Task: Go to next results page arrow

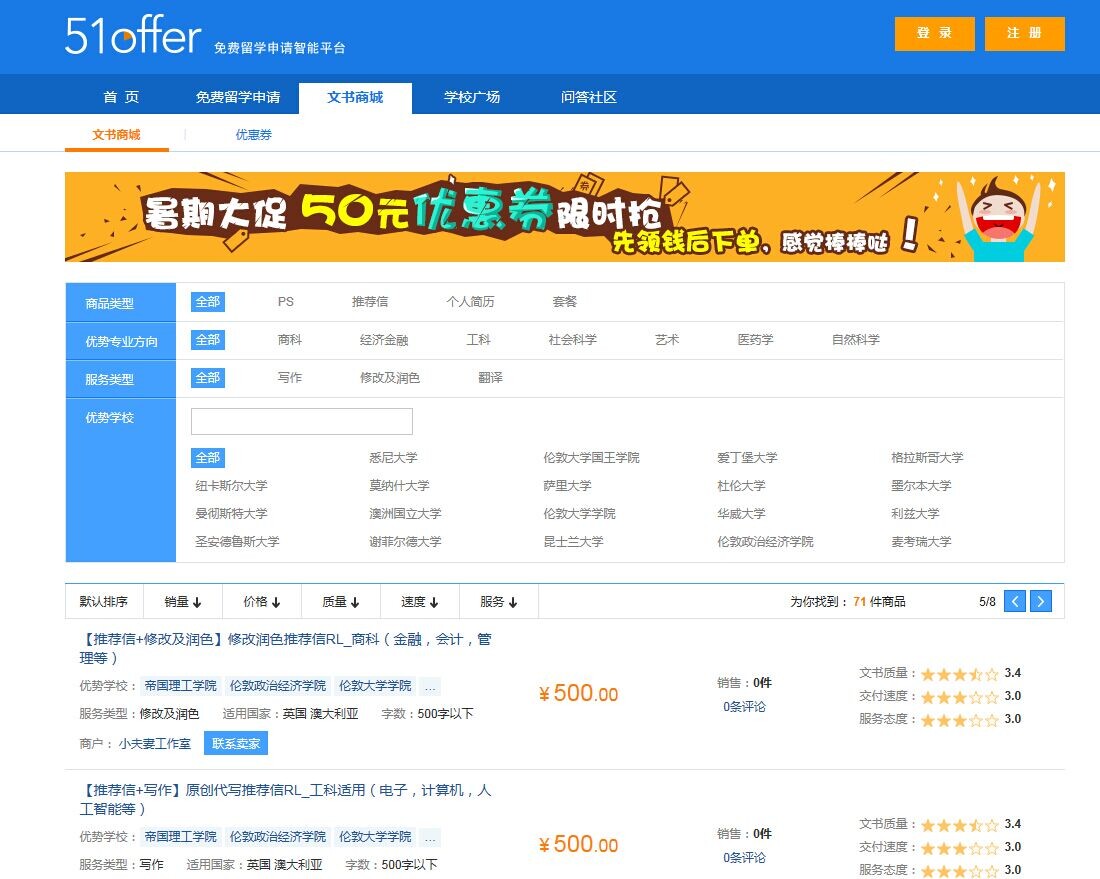Action: tap(1041, 601)
